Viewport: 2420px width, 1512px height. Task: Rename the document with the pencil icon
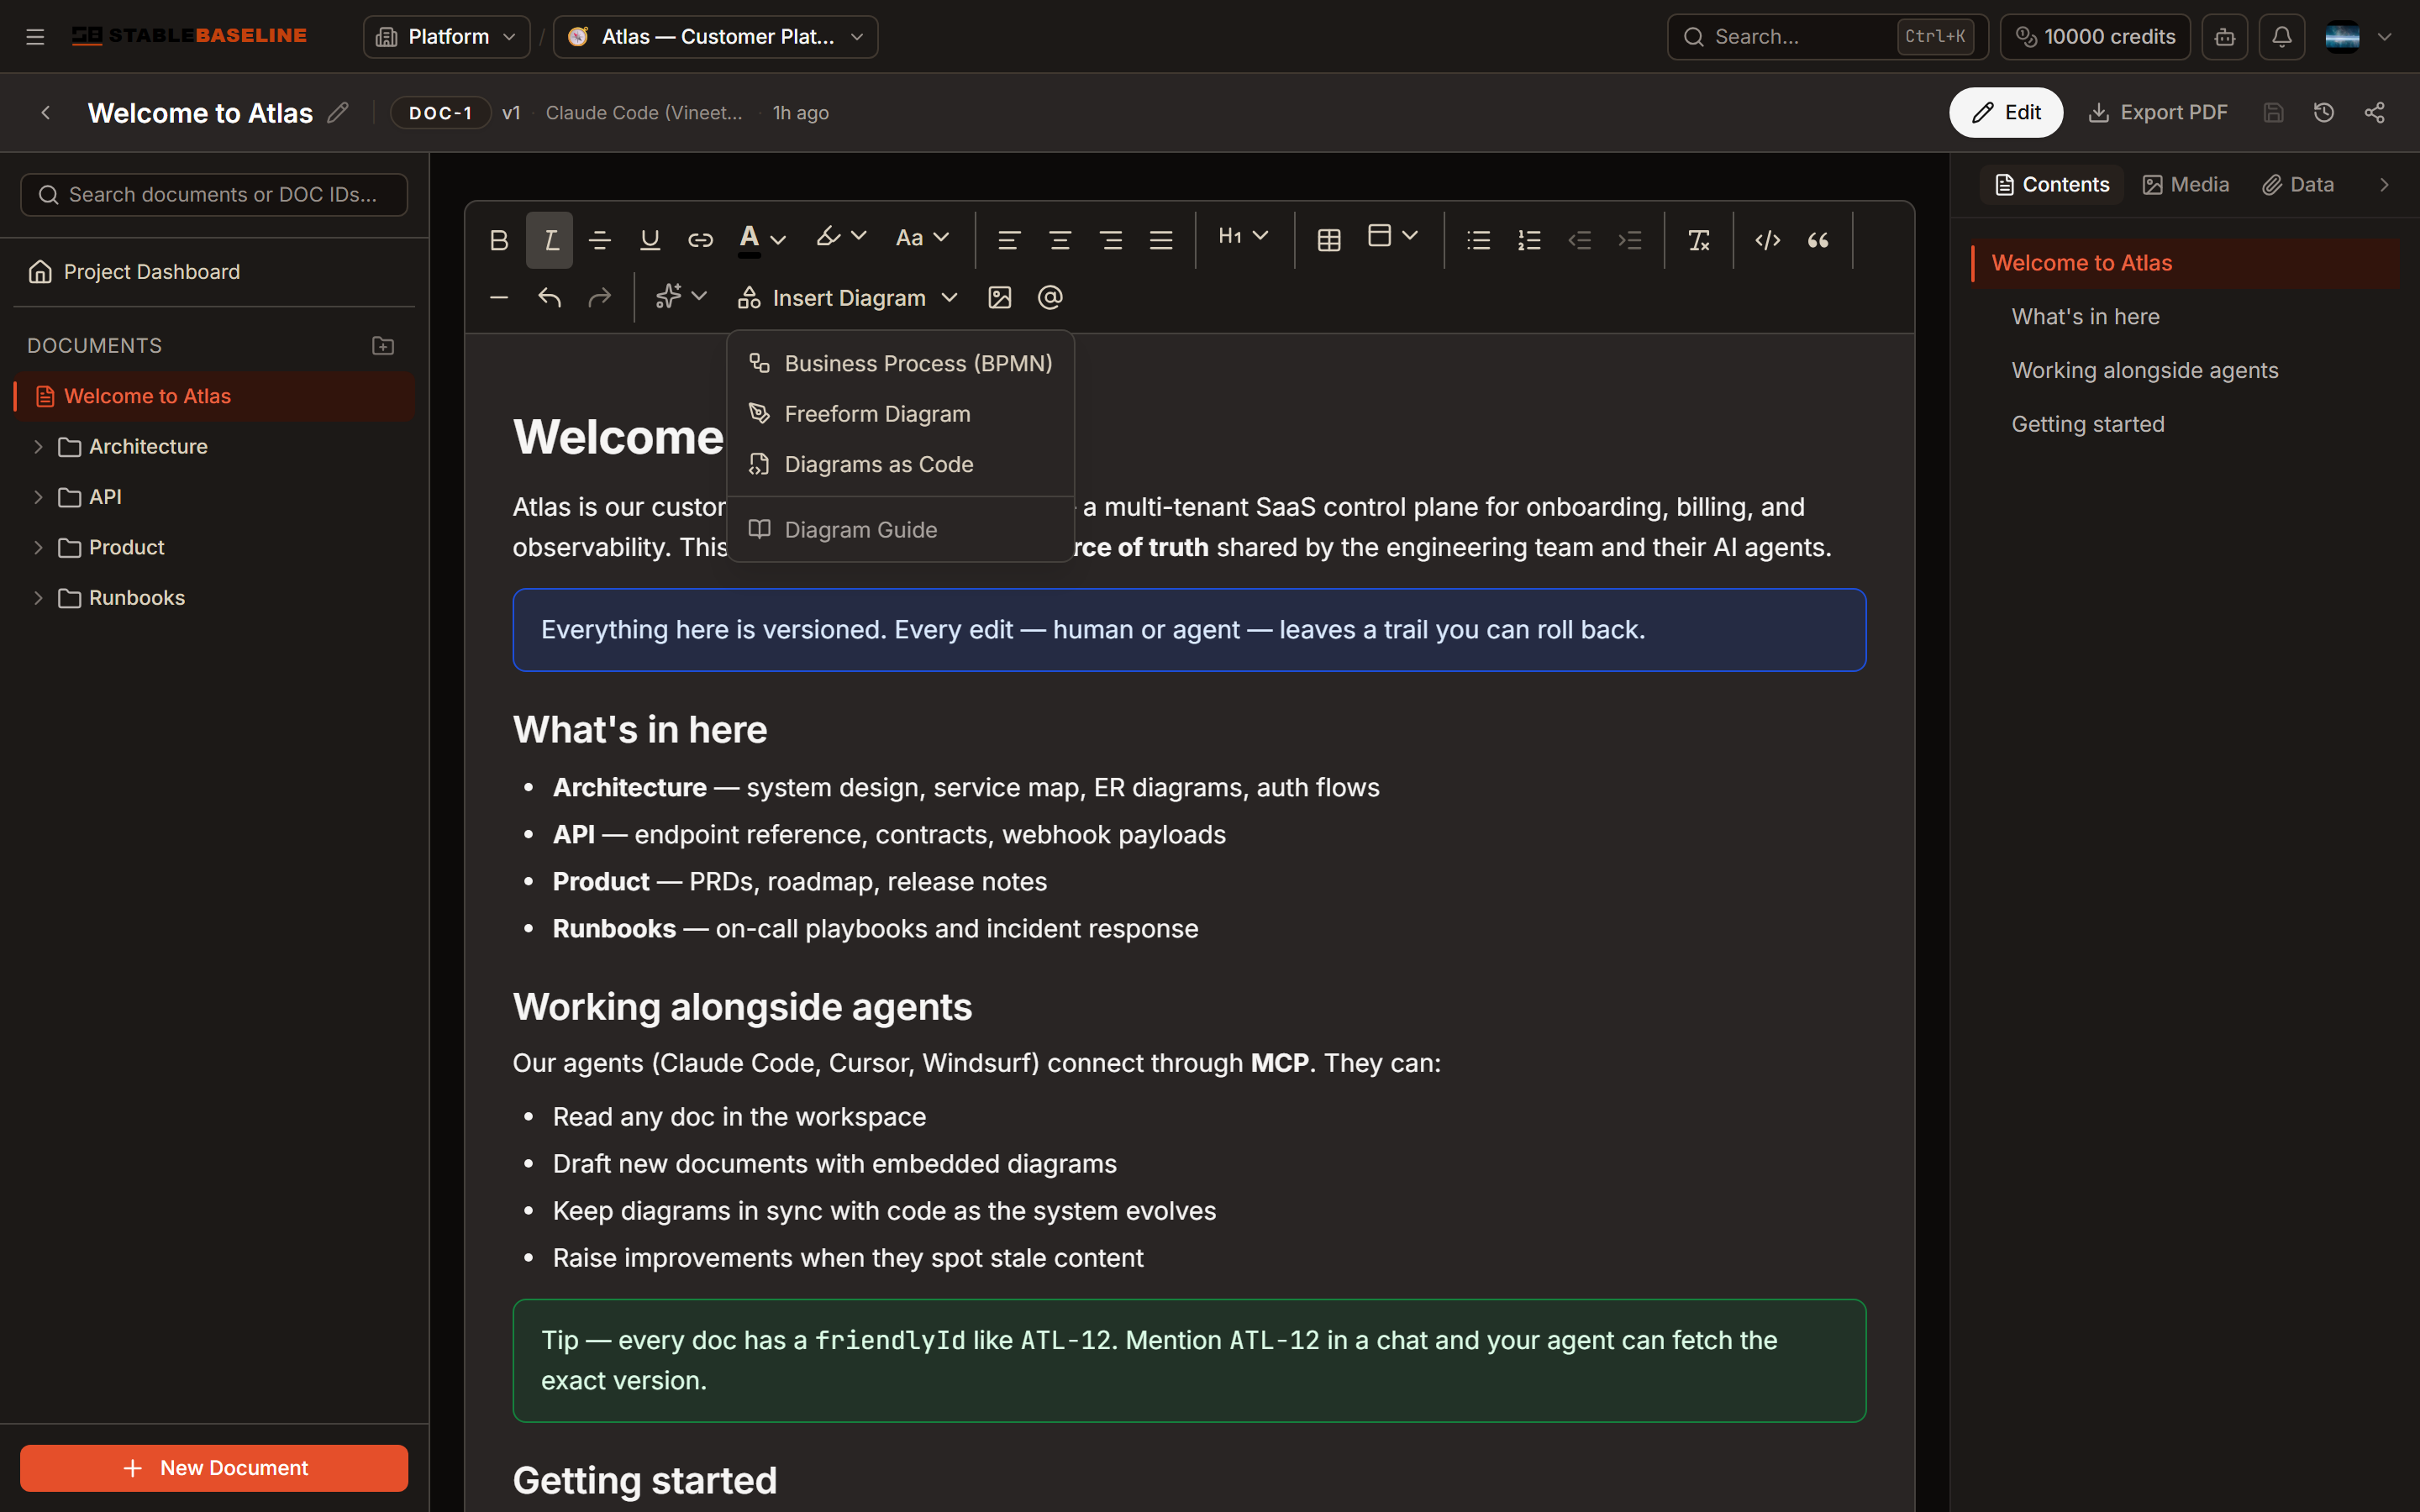point(338,112)
